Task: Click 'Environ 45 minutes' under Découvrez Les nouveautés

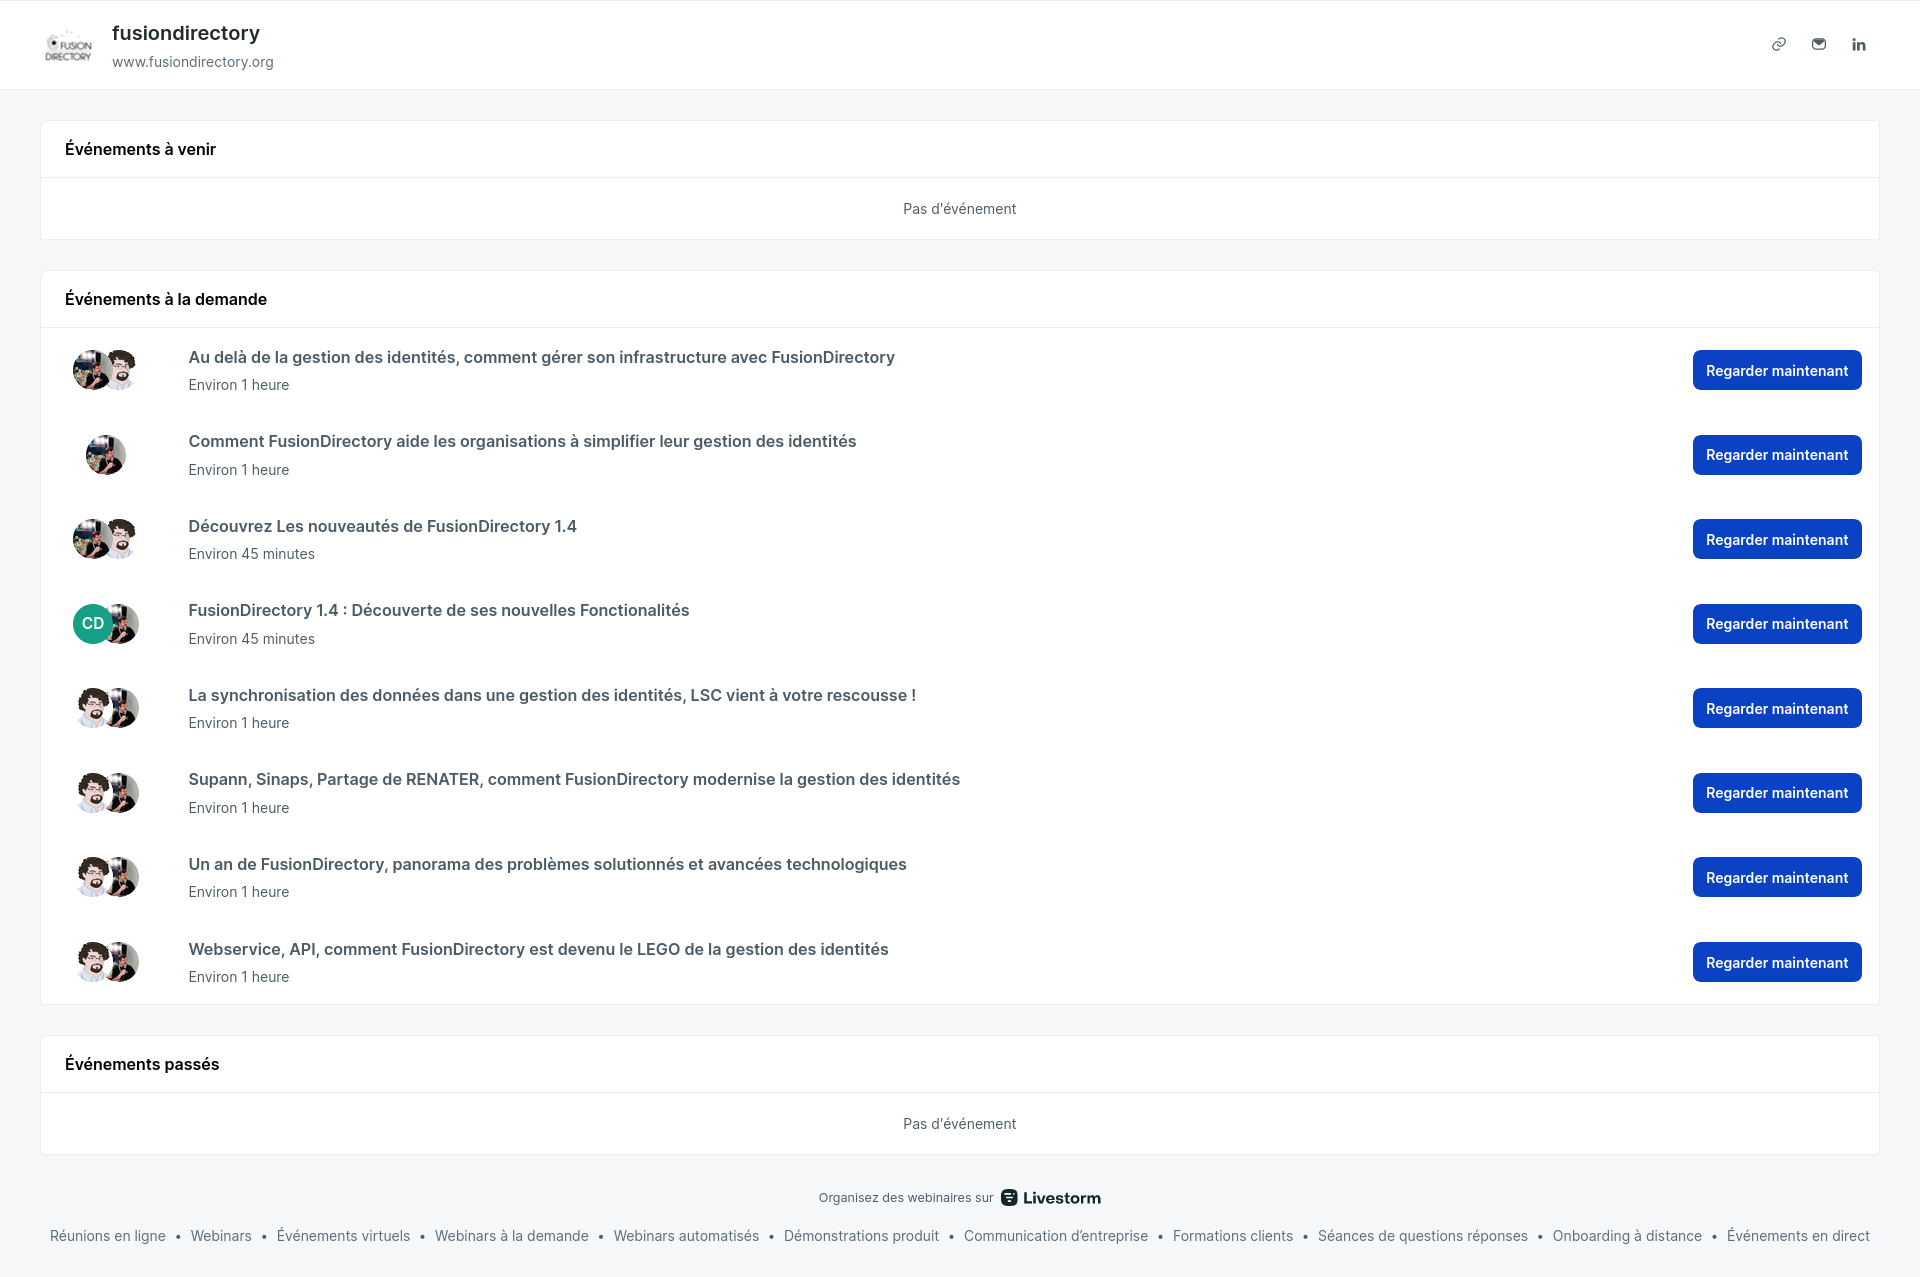Action: (x=251, y=554)
